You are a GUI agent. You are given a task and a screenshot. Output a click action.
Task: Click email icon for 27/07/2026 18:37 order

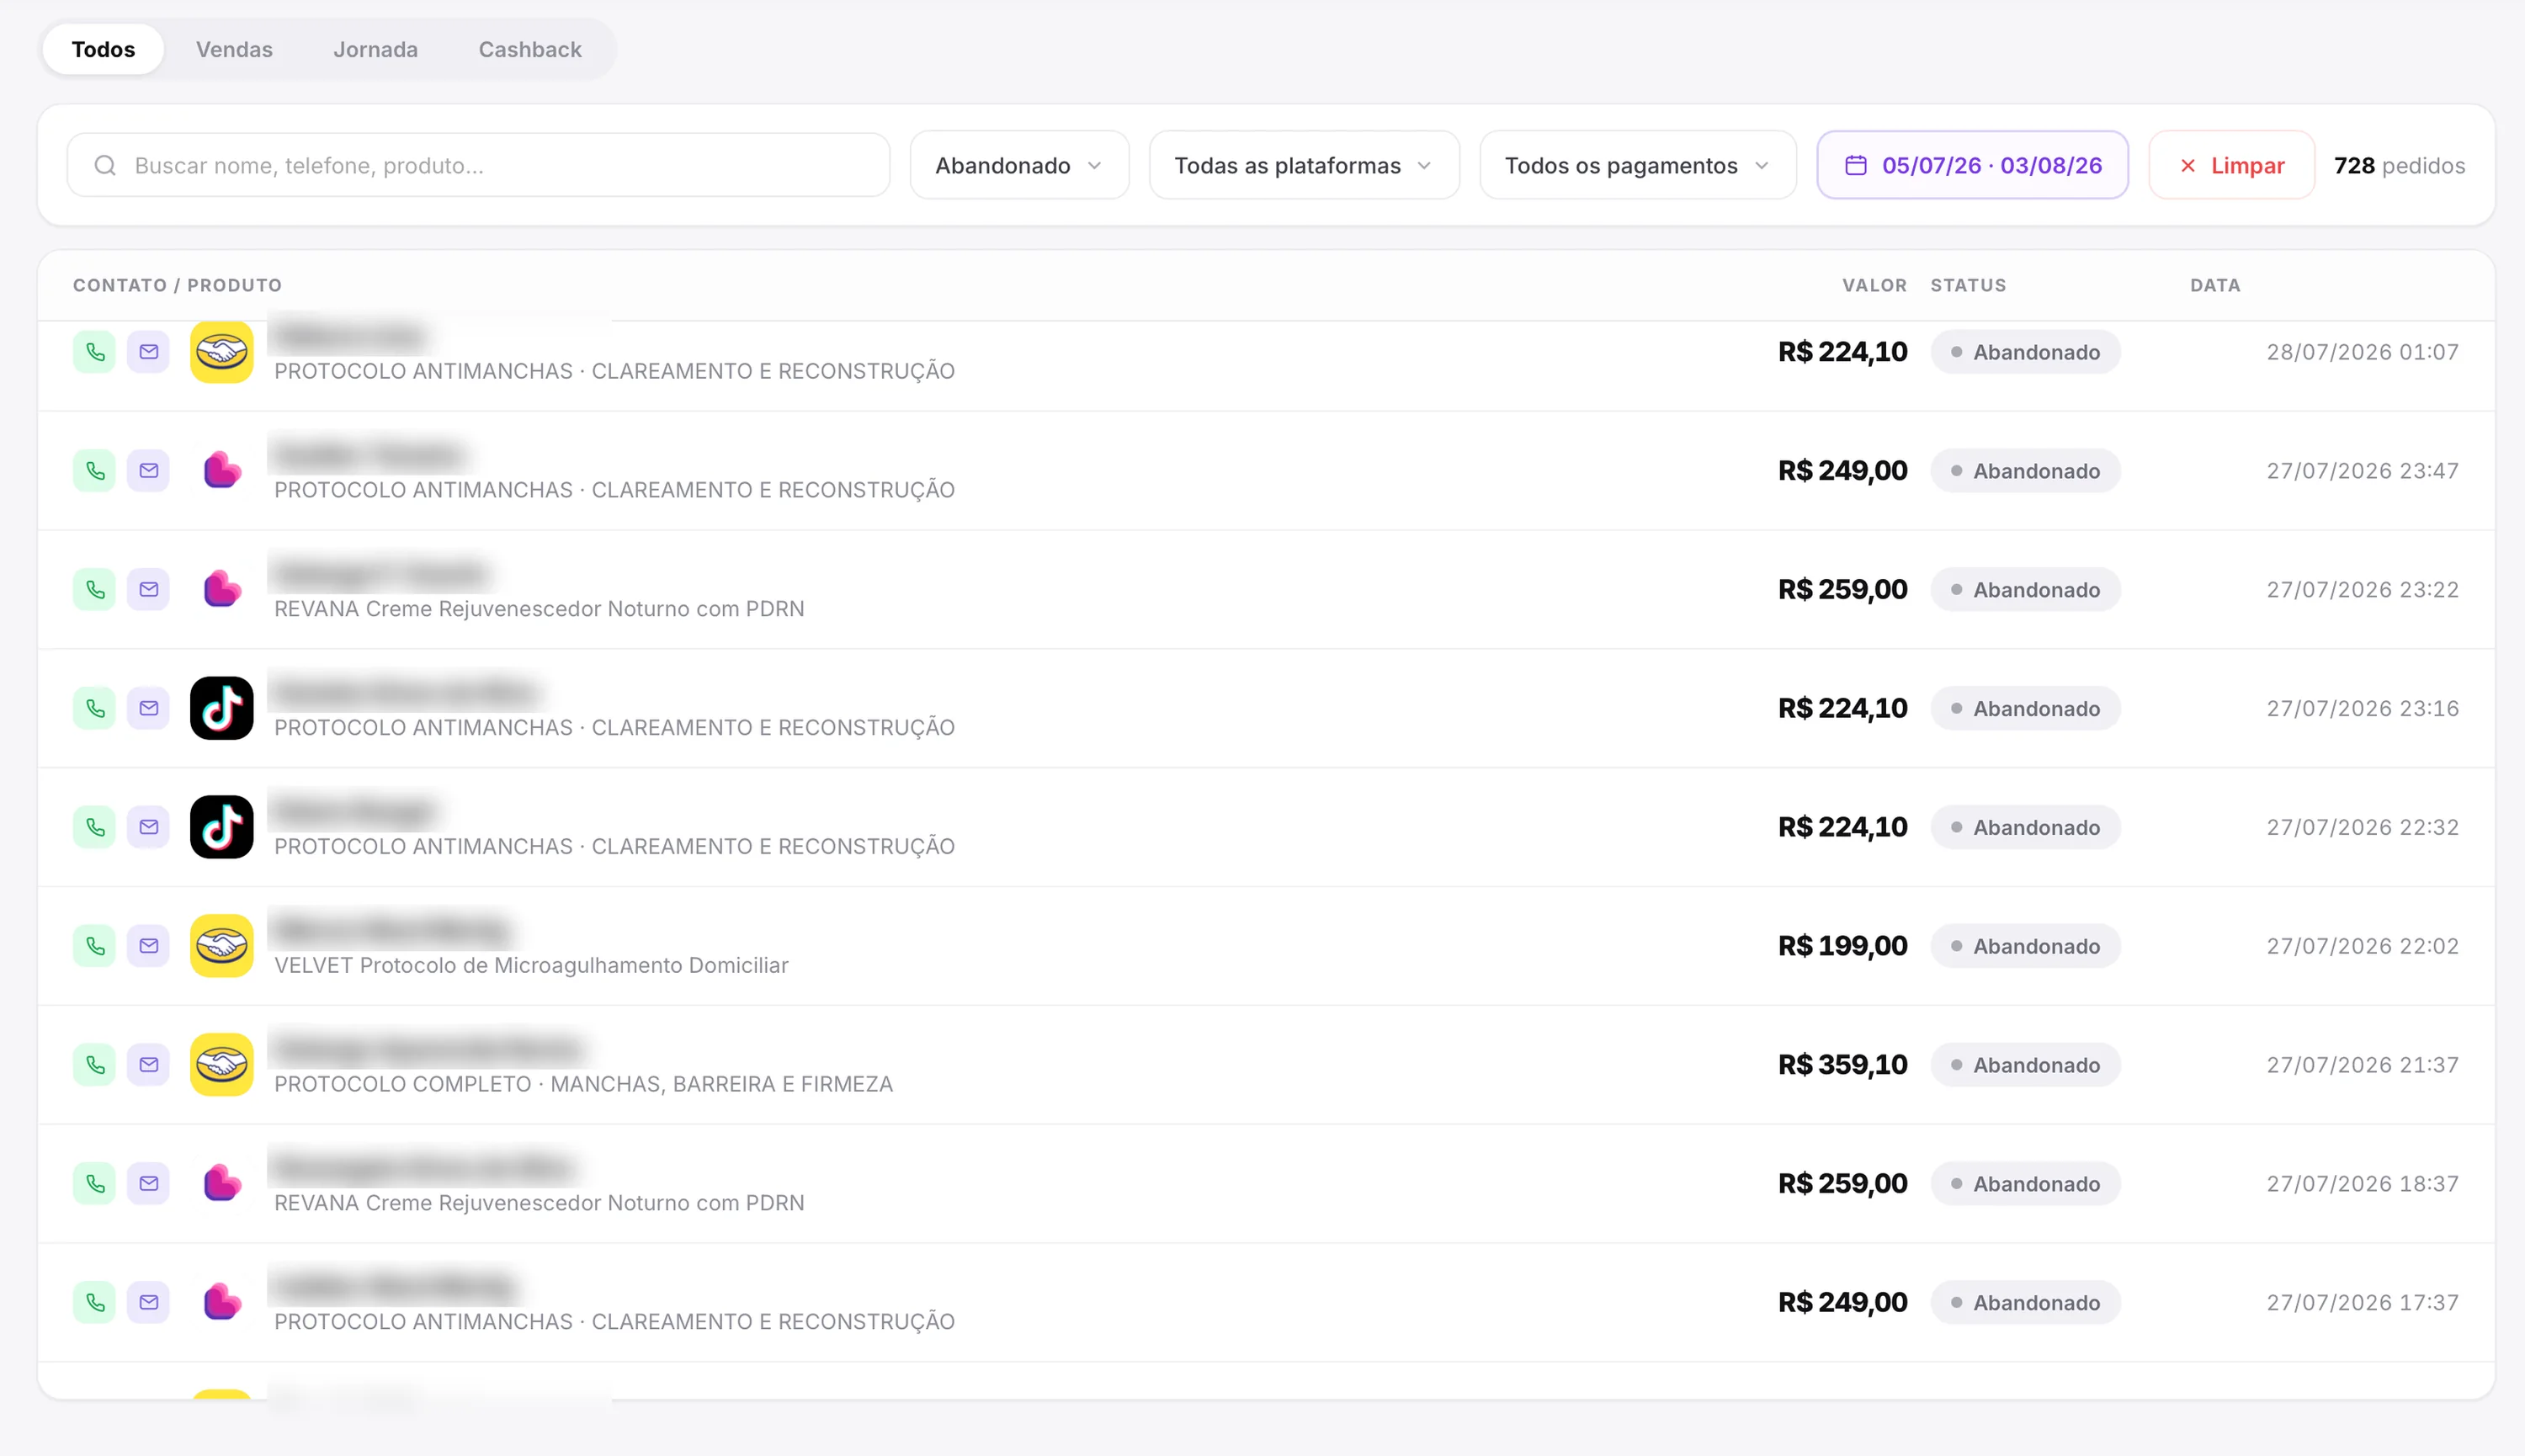[149, 1184]
